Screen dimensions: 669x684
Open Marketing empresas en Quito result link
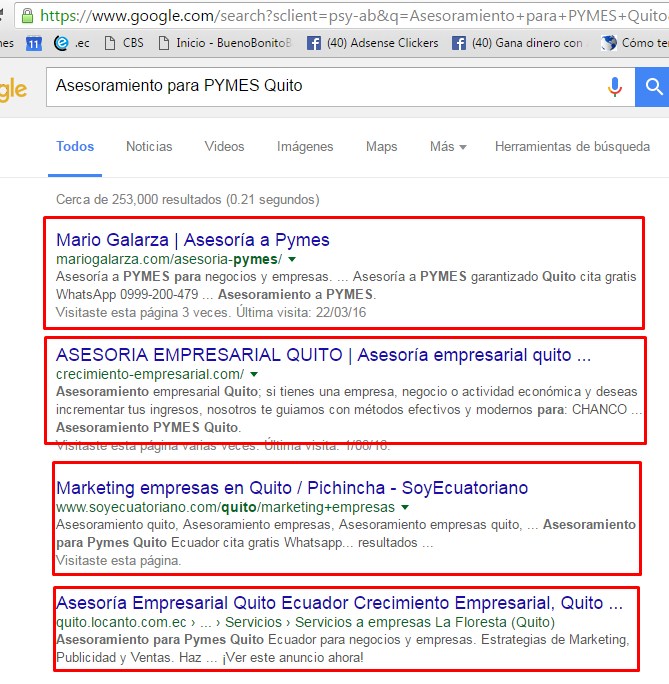292,488
